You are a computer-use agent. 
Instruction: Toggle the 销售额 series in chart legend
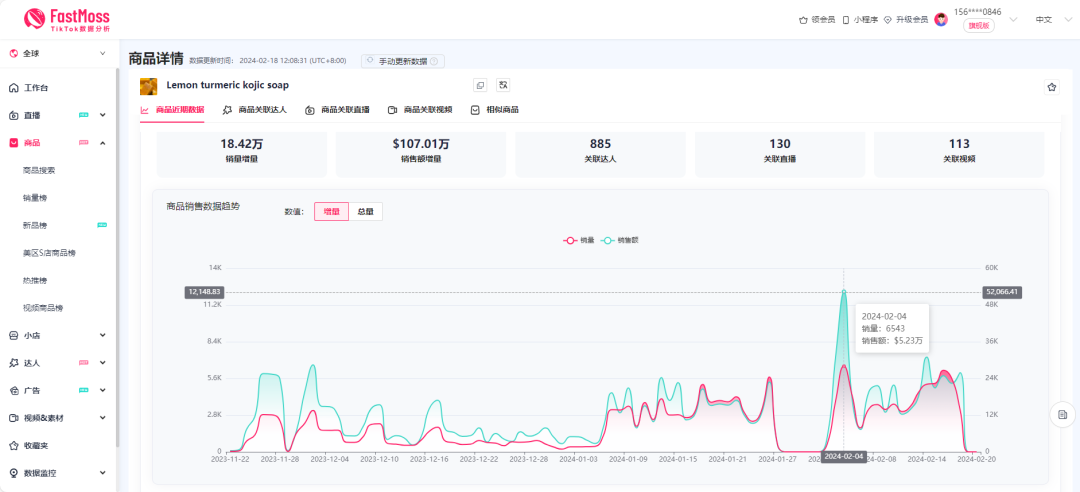coord(620,240)
